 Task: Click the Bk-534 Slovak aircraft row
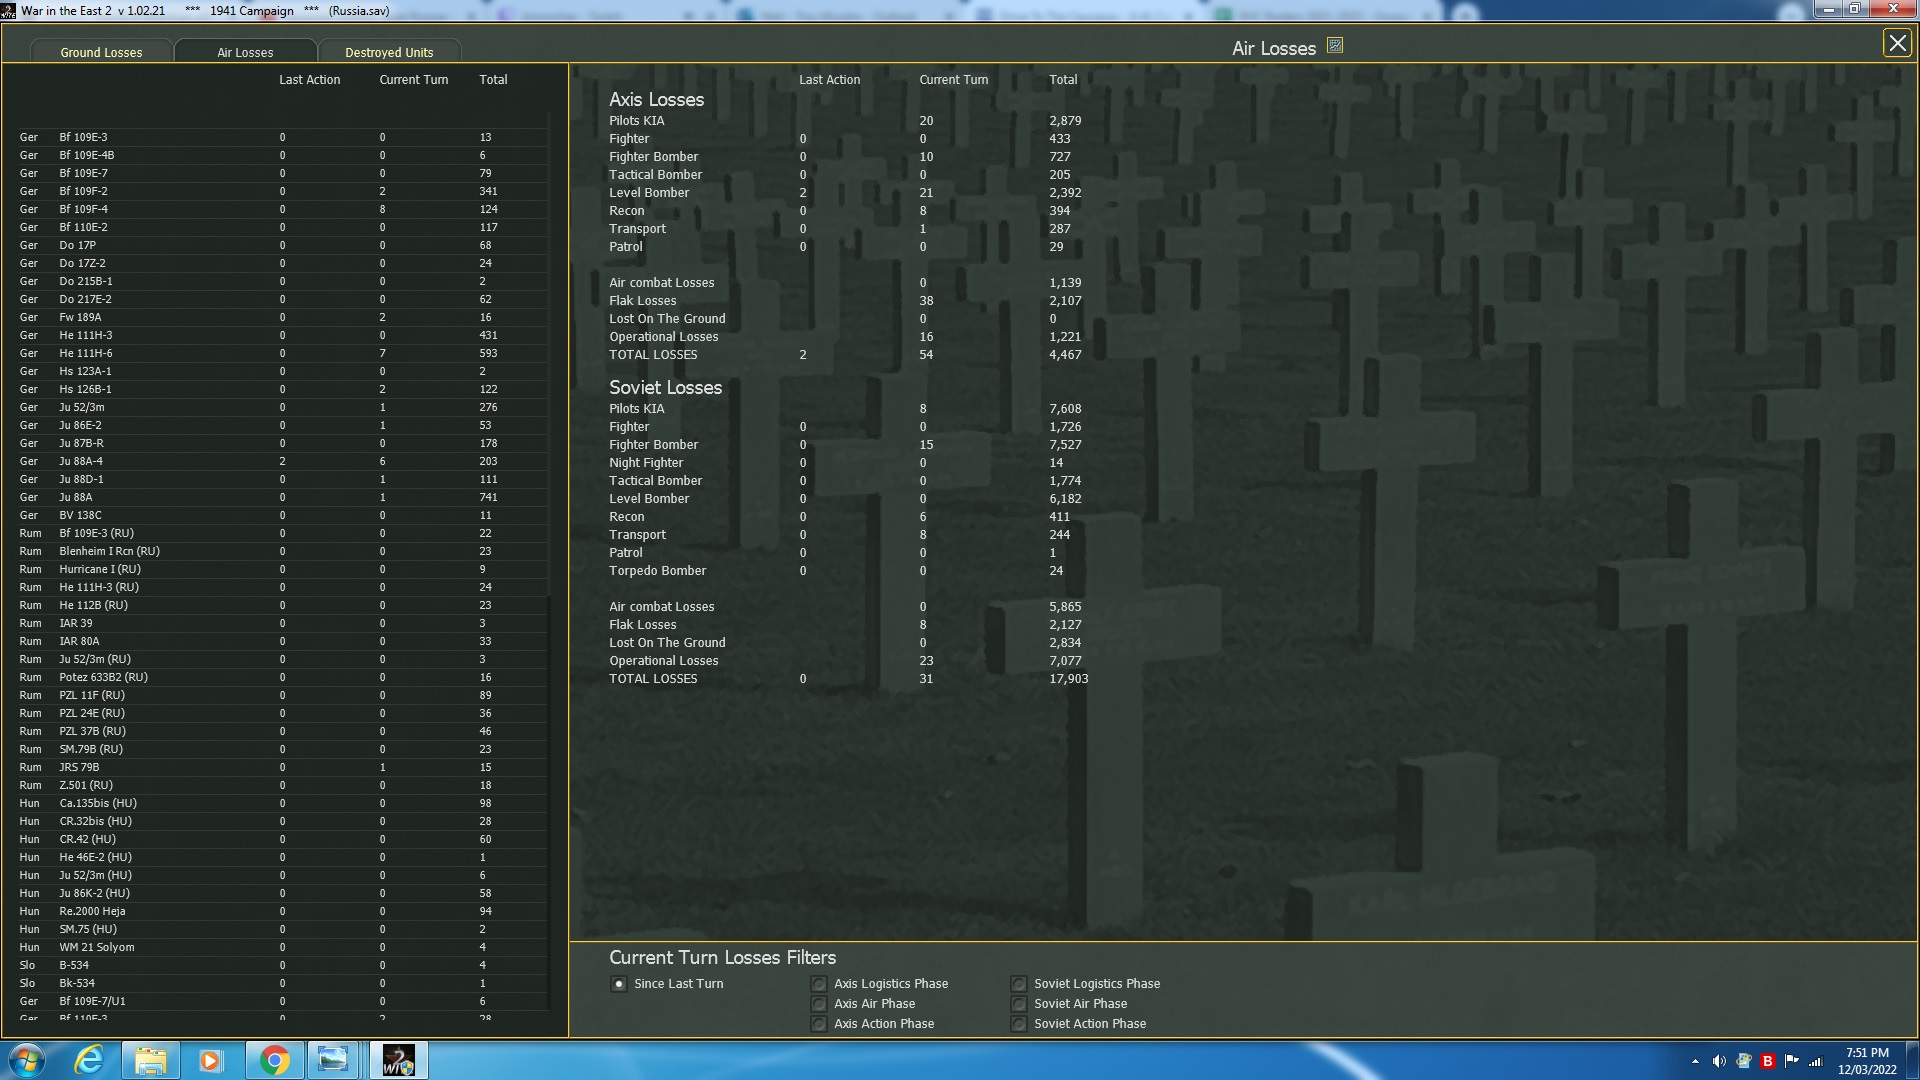click(283, 983)
